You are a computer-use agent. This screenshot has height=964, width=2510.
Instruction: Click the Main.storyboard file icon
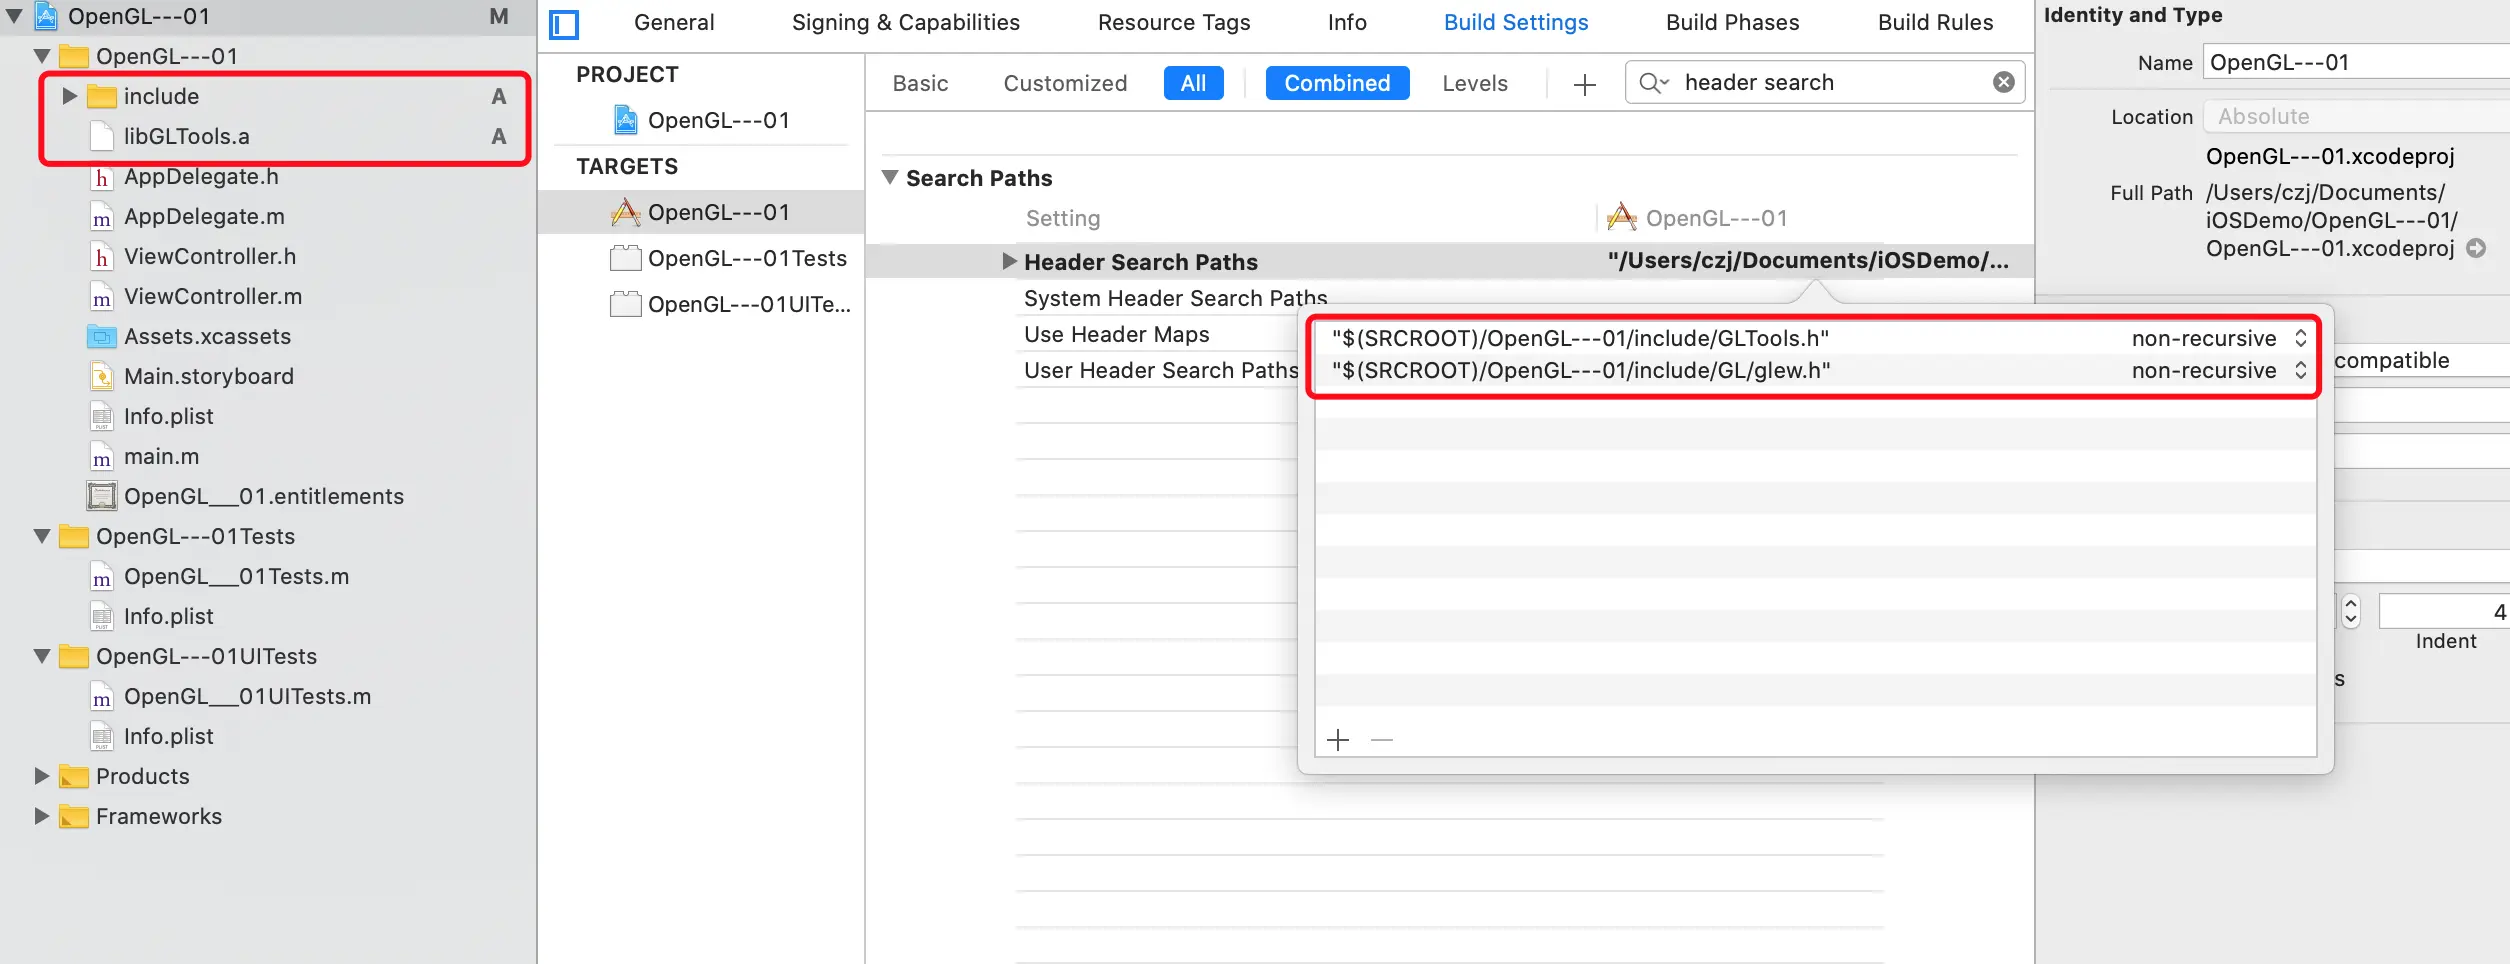[x=101, y=377]
